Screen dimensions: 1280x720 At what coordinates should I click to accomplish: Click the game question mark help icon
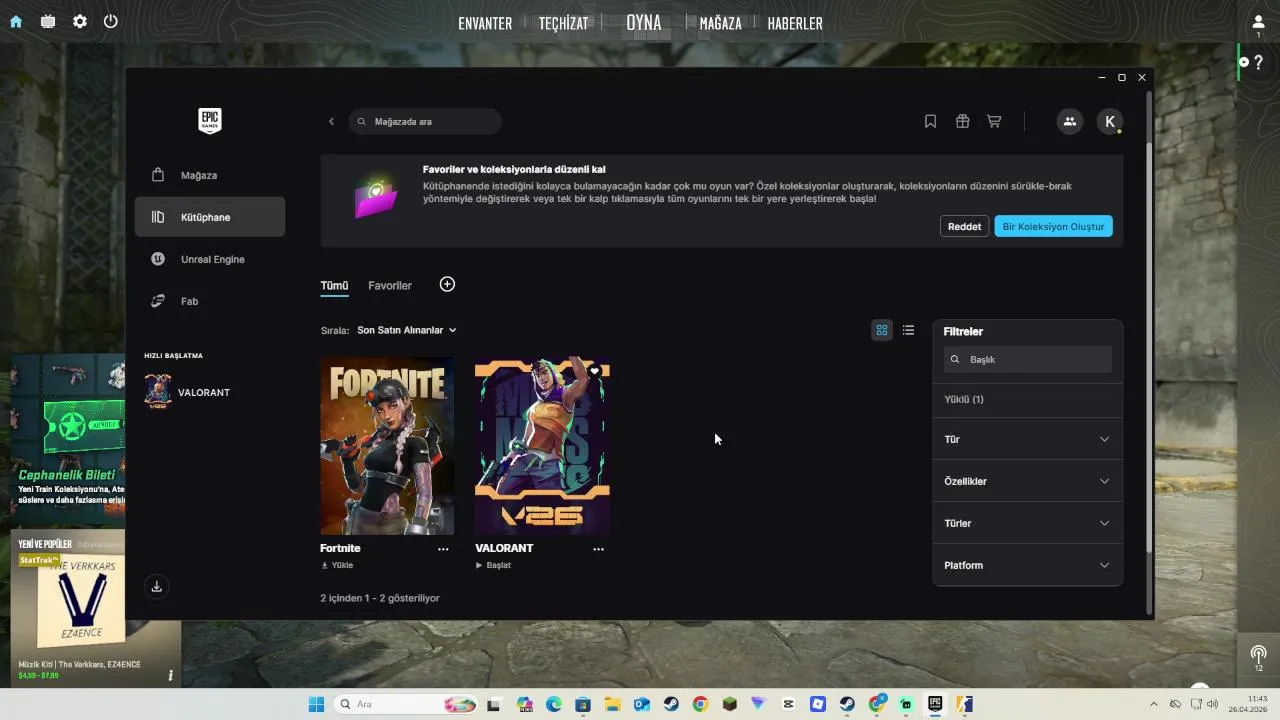click(1258, 62)
